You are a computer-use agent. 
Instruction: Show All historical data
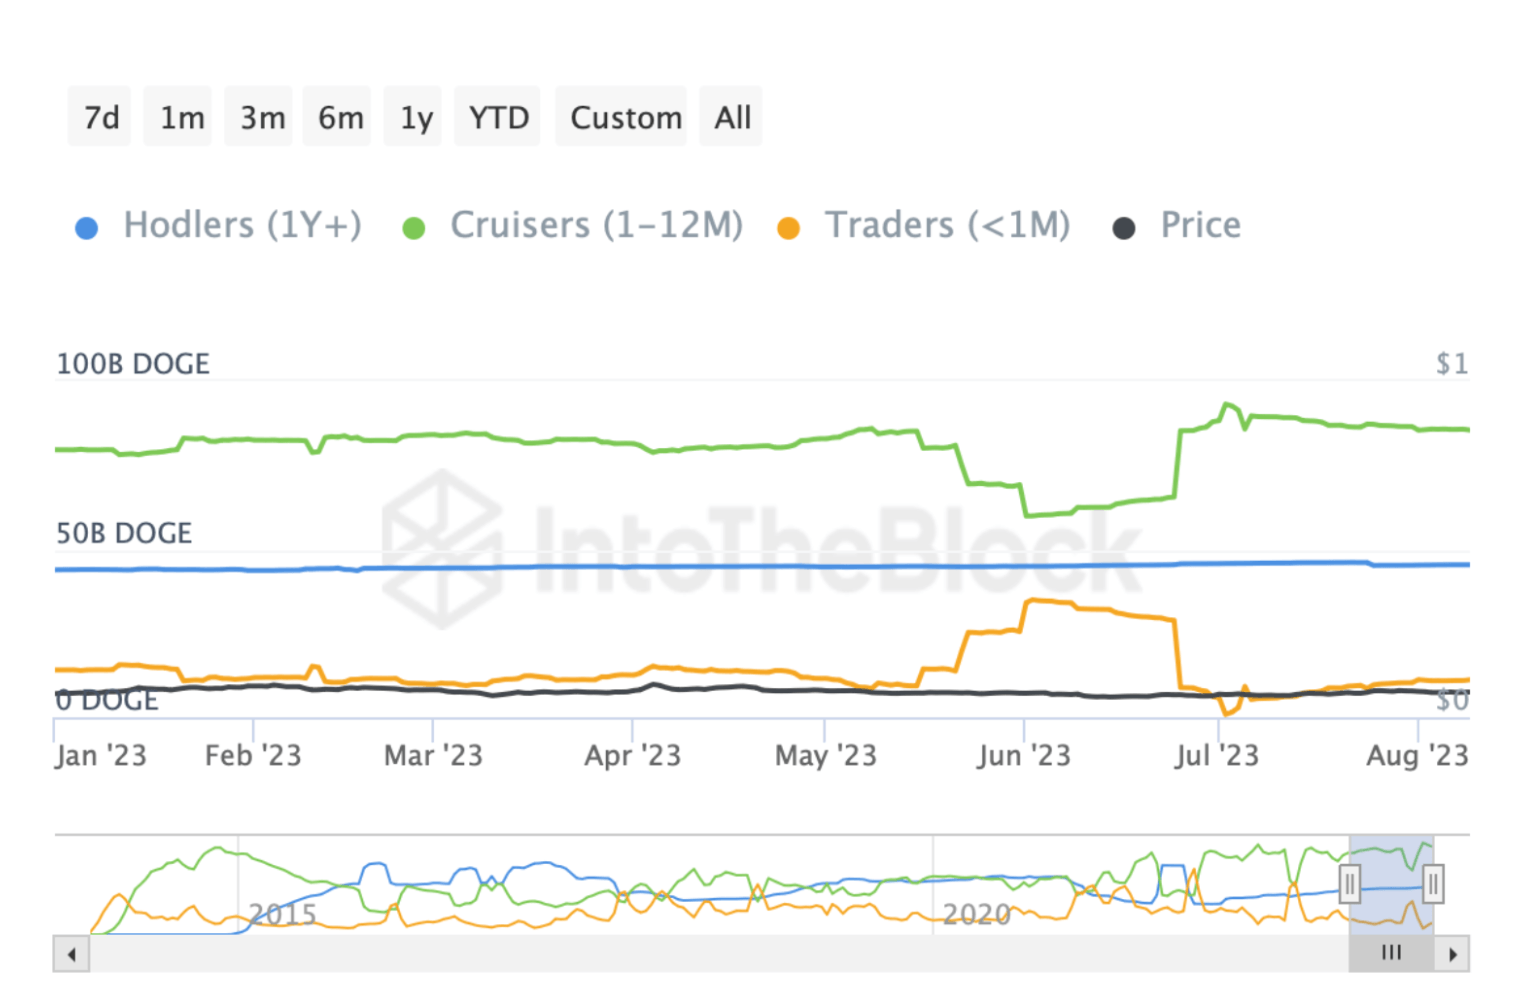point(732,118)
